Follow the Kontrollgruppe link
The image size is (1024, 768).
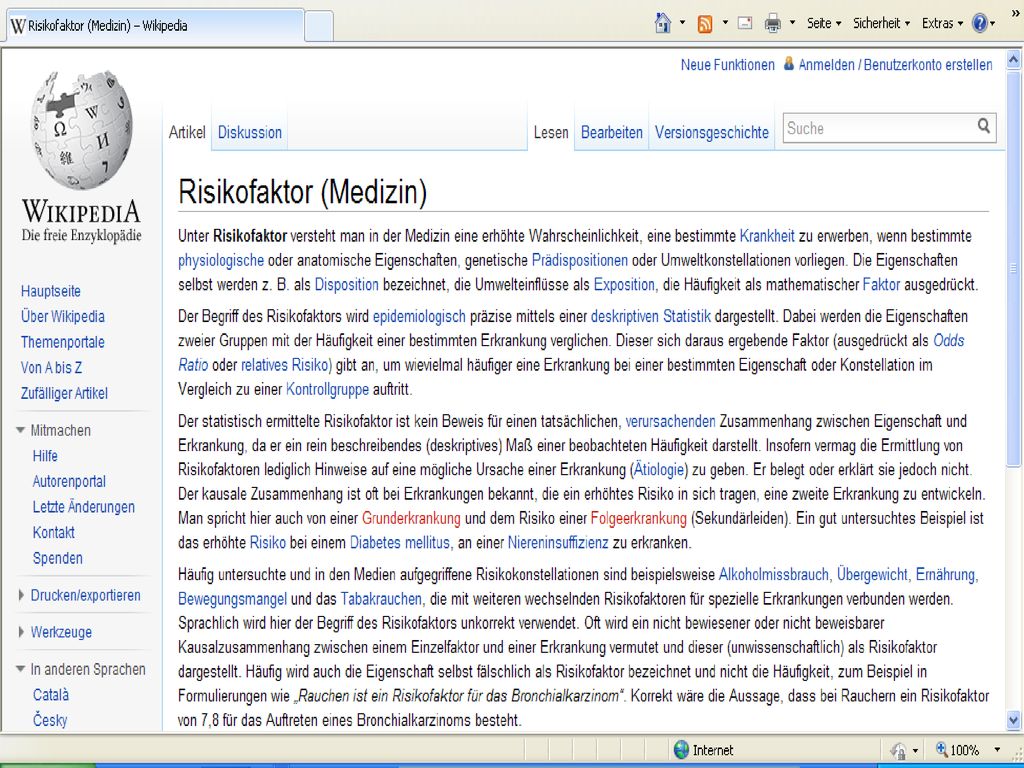327,390
